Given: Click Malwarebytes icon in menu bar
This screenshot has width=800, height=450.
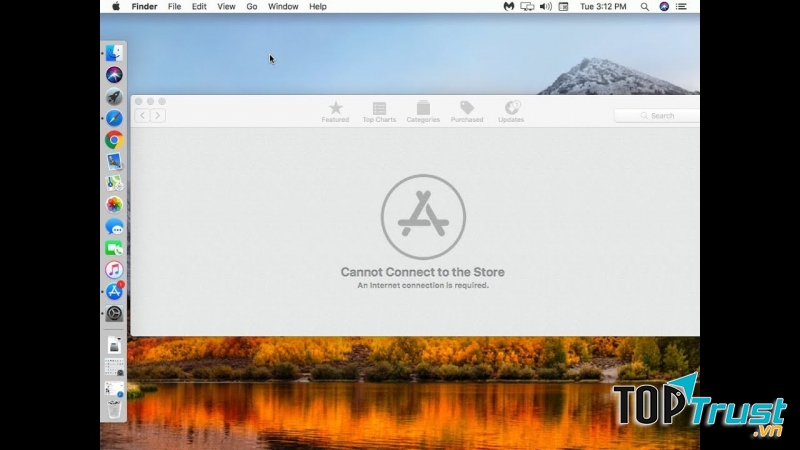Looking at the screenshot, I should click(x=509, y=7).
